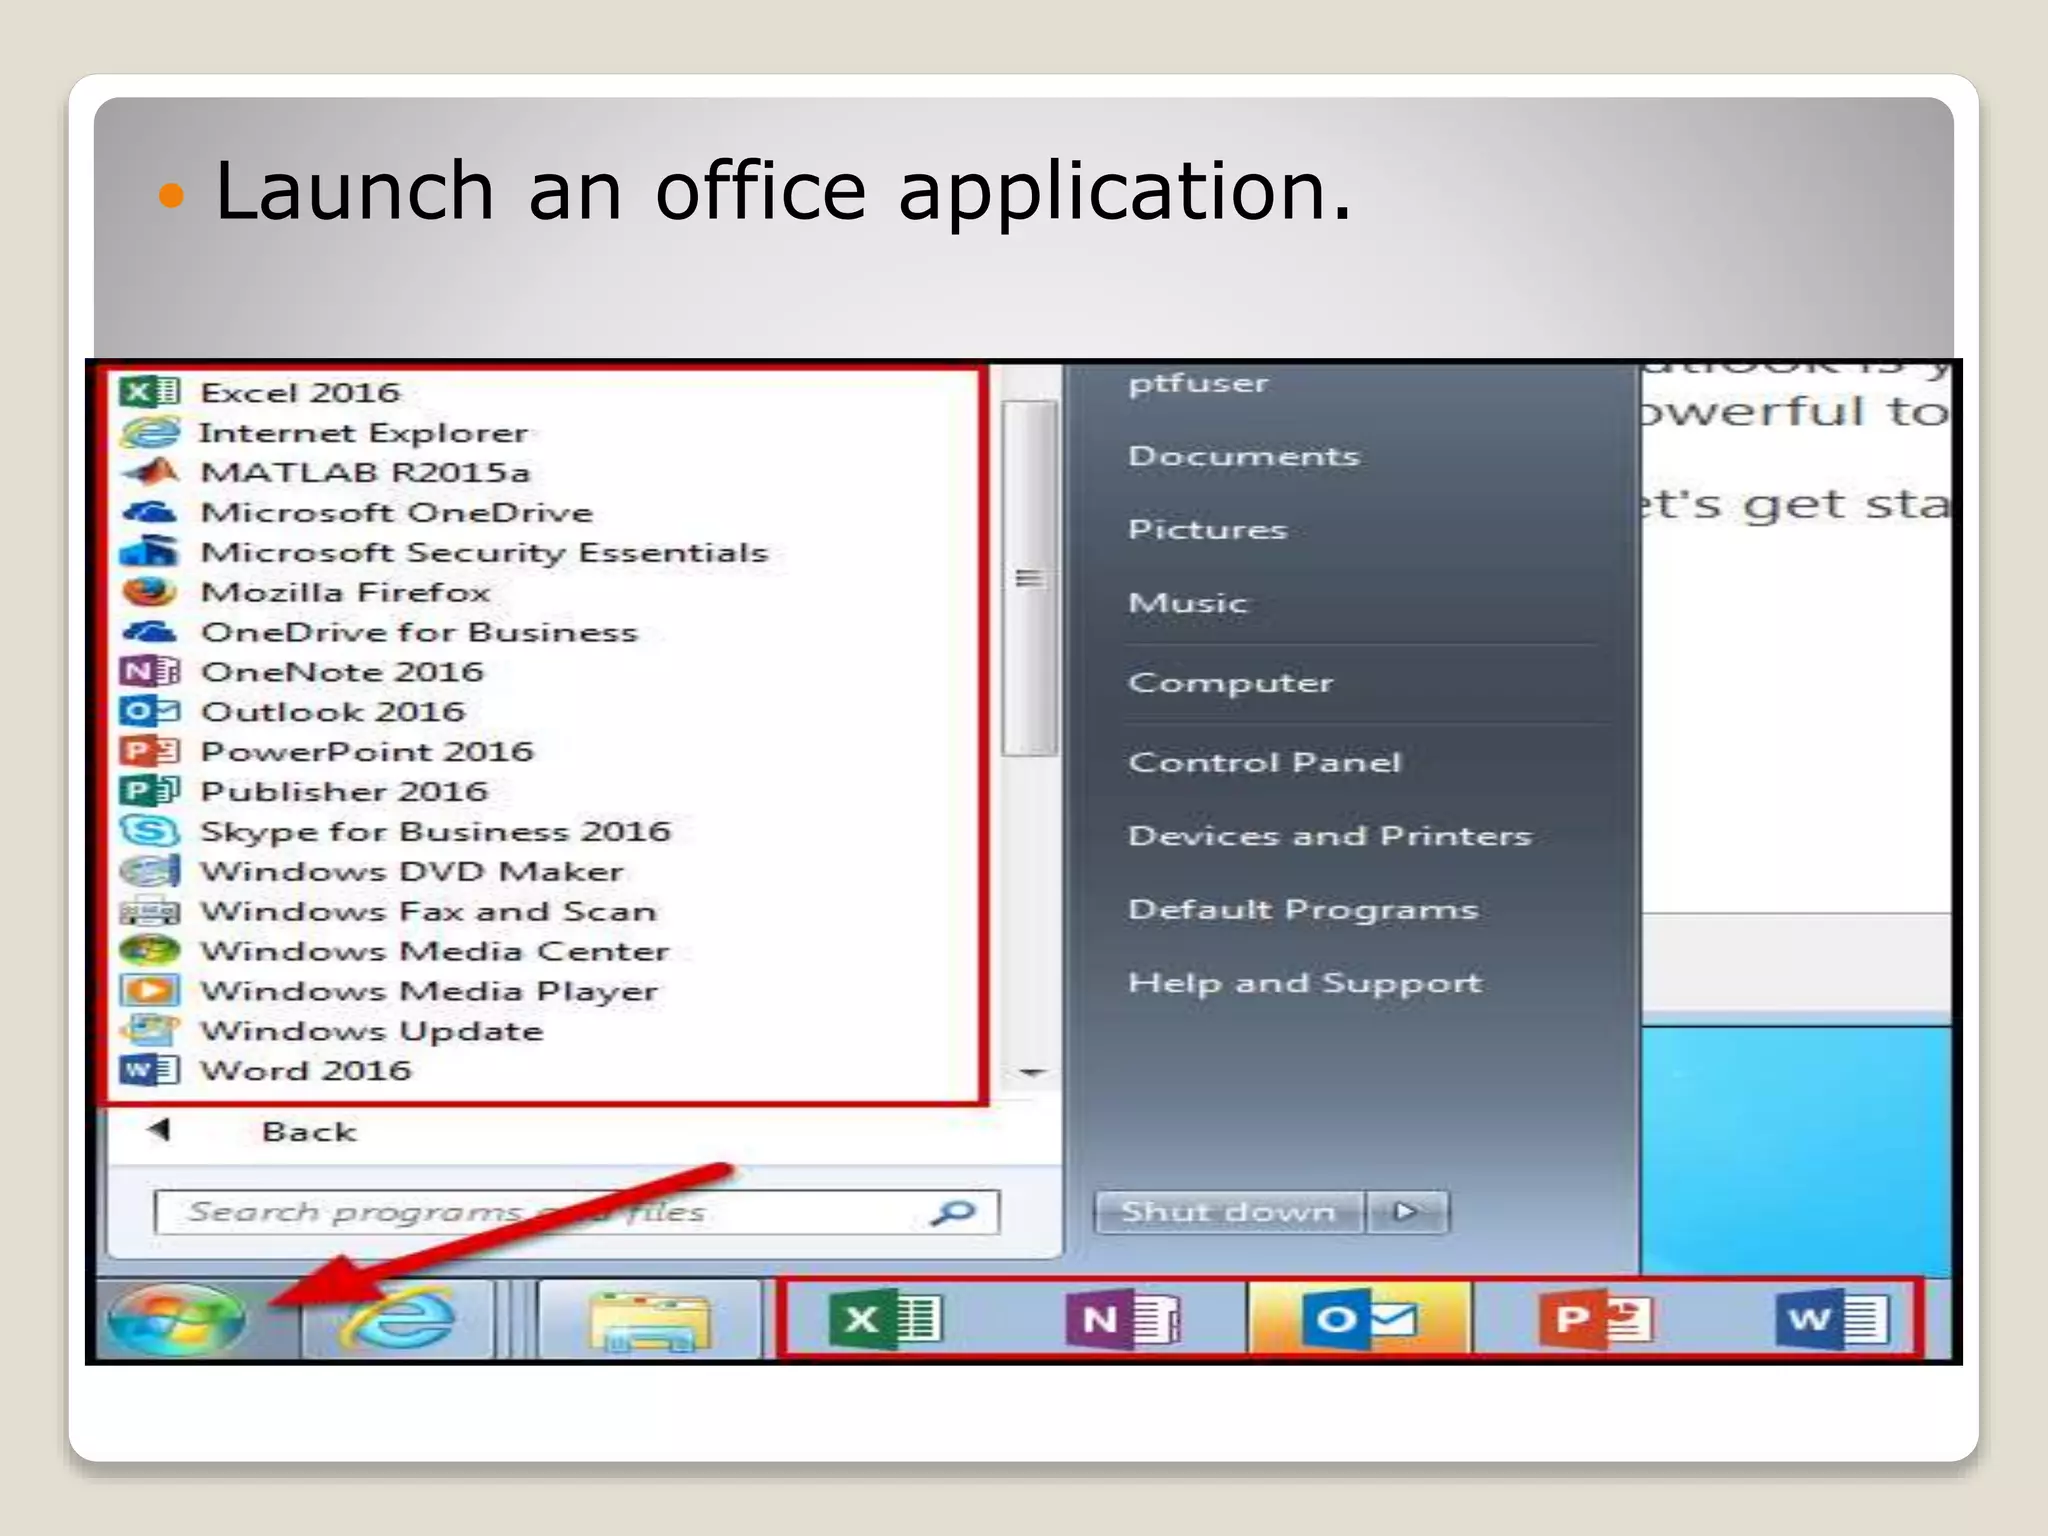The image size is (2048, 1536).
Task: Select the 'Internet Explorer' text label
Action: click(x=363, y=433)
